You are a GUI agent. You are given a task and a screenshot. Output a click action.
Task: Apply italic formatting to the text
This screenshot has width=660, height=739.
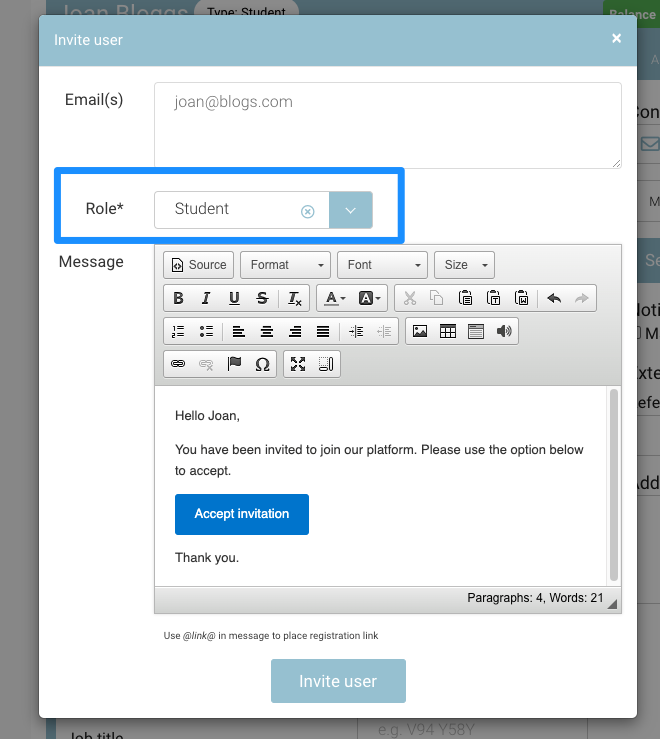point(206,298)
